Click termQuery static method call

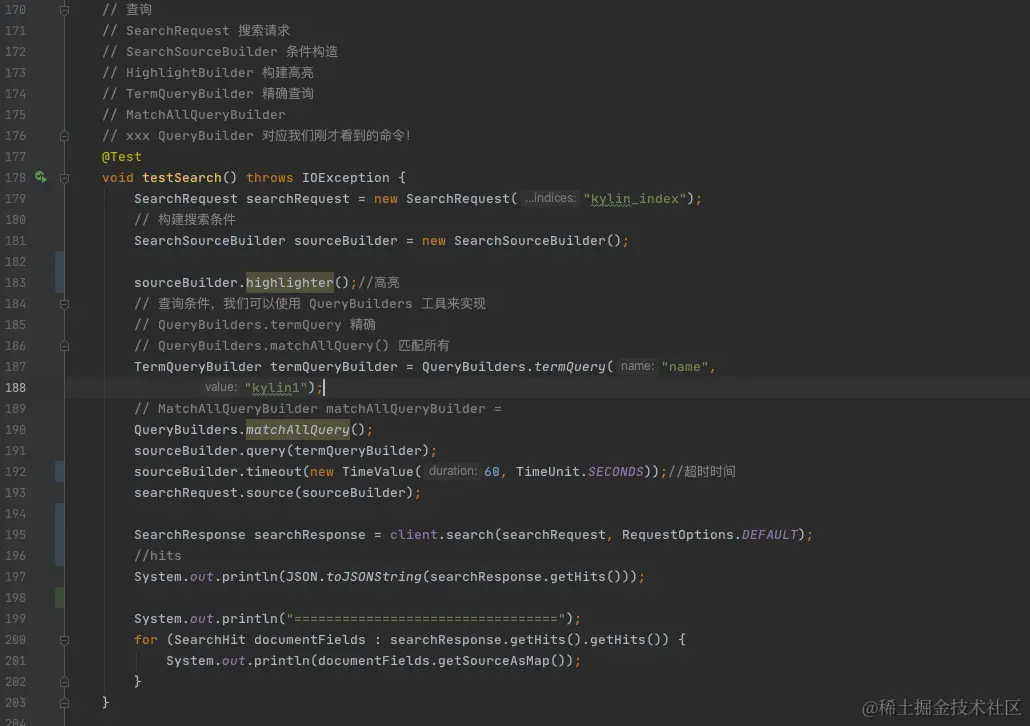[x=569, y=367]
